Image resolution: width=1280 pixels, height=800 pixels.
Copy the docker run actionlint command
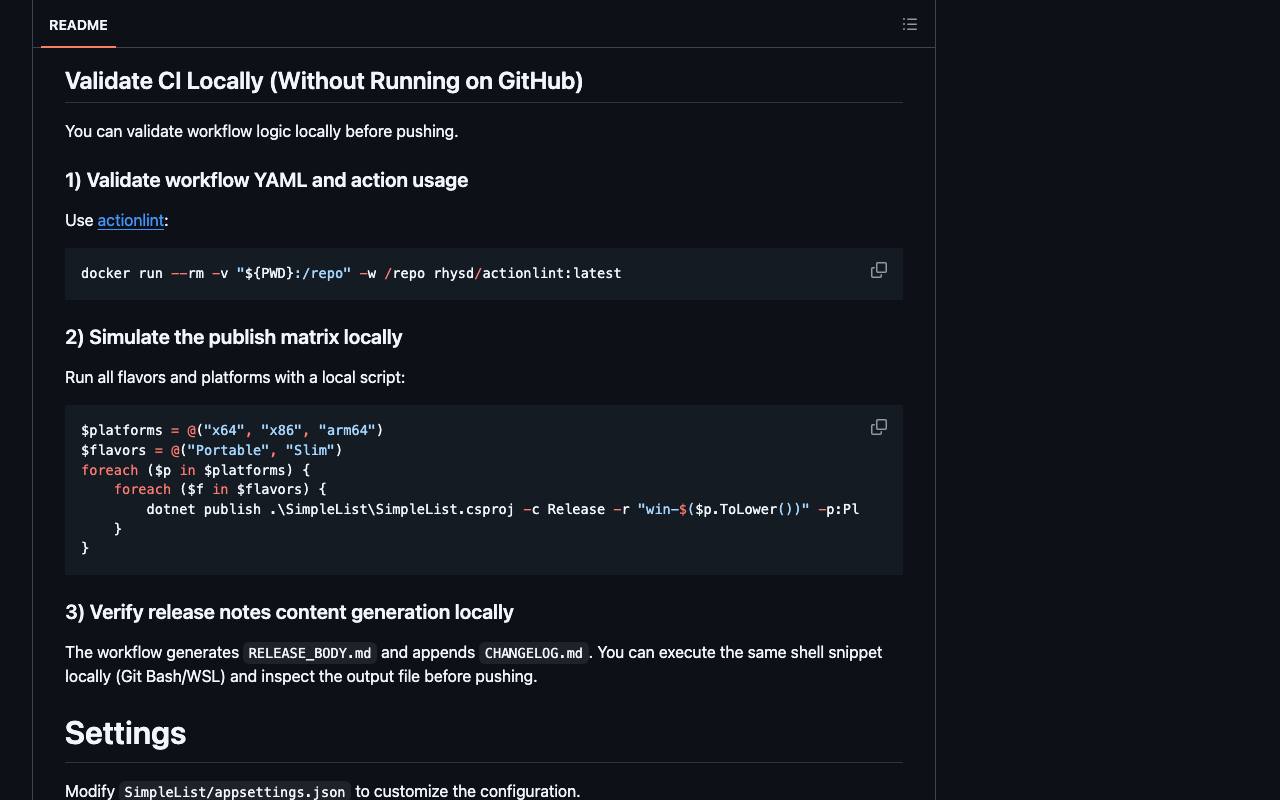tap(879, 271)
